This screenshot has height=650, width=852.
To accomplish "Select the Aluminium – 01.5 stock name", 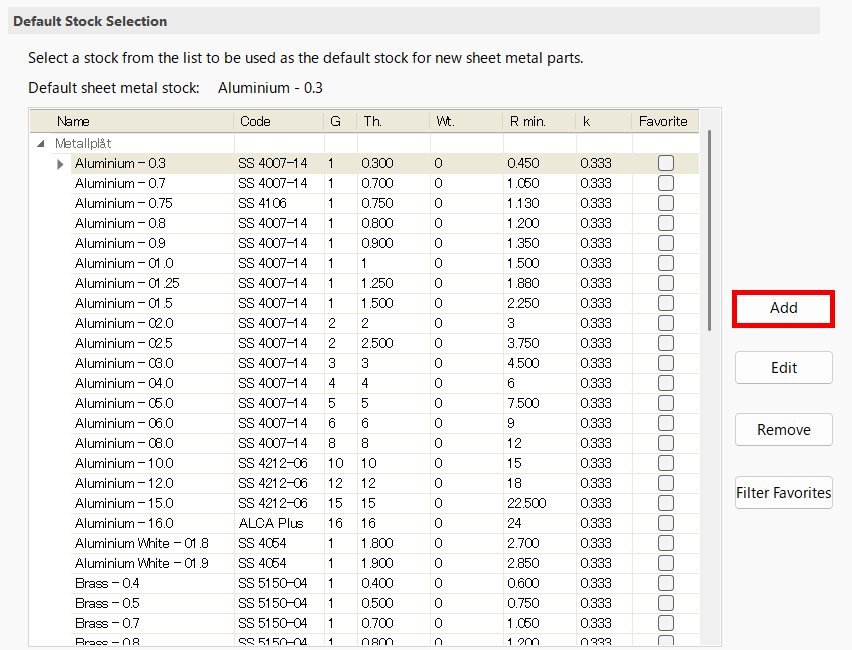I will click(124, 303).
